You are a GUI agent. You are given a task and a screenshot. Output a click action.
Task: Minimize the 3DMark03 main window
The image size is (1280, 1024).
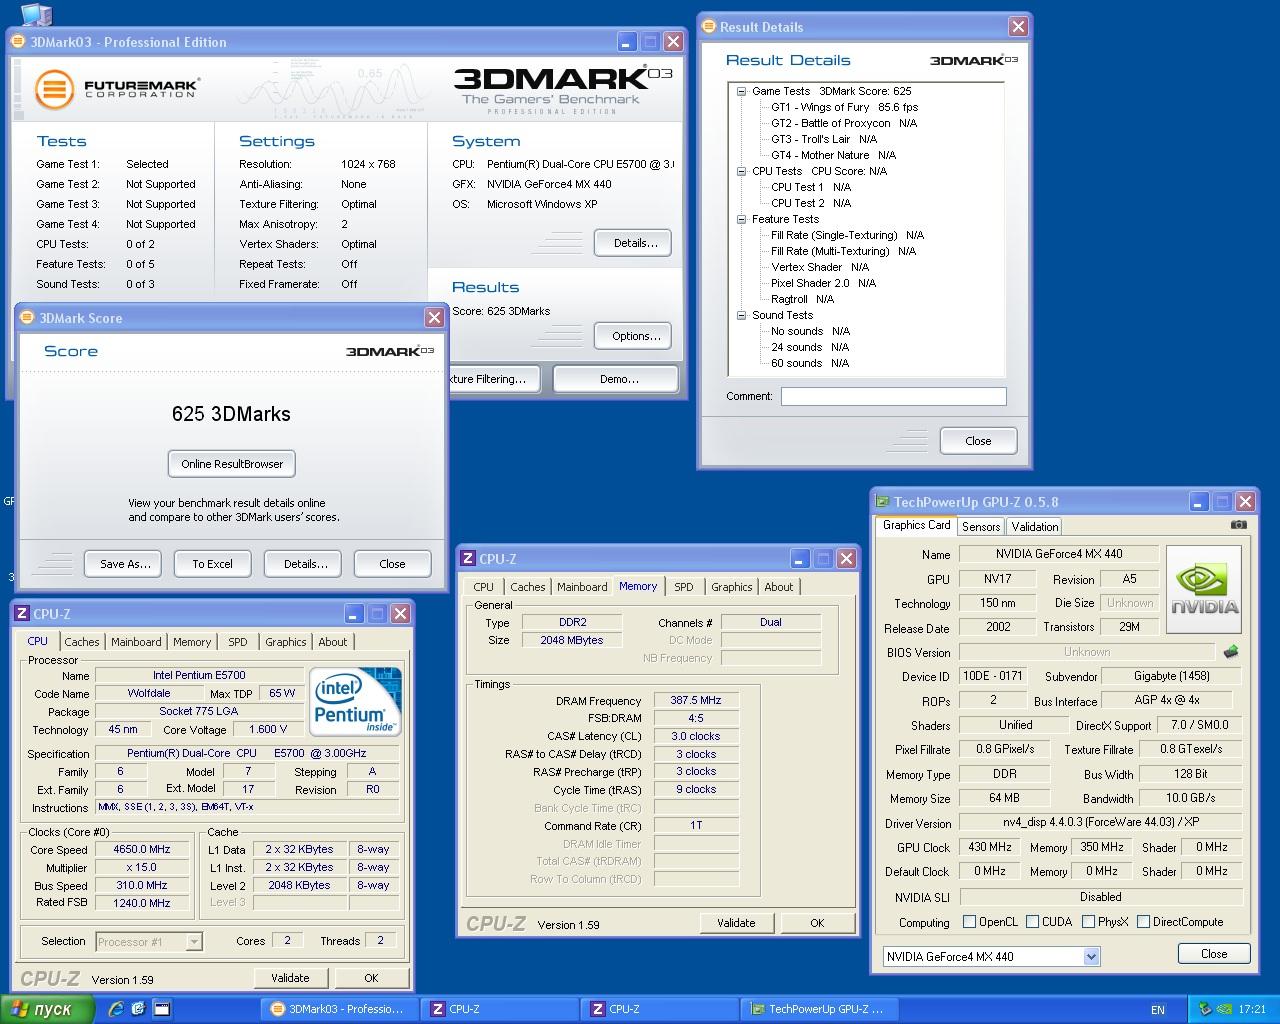(626, 41)
